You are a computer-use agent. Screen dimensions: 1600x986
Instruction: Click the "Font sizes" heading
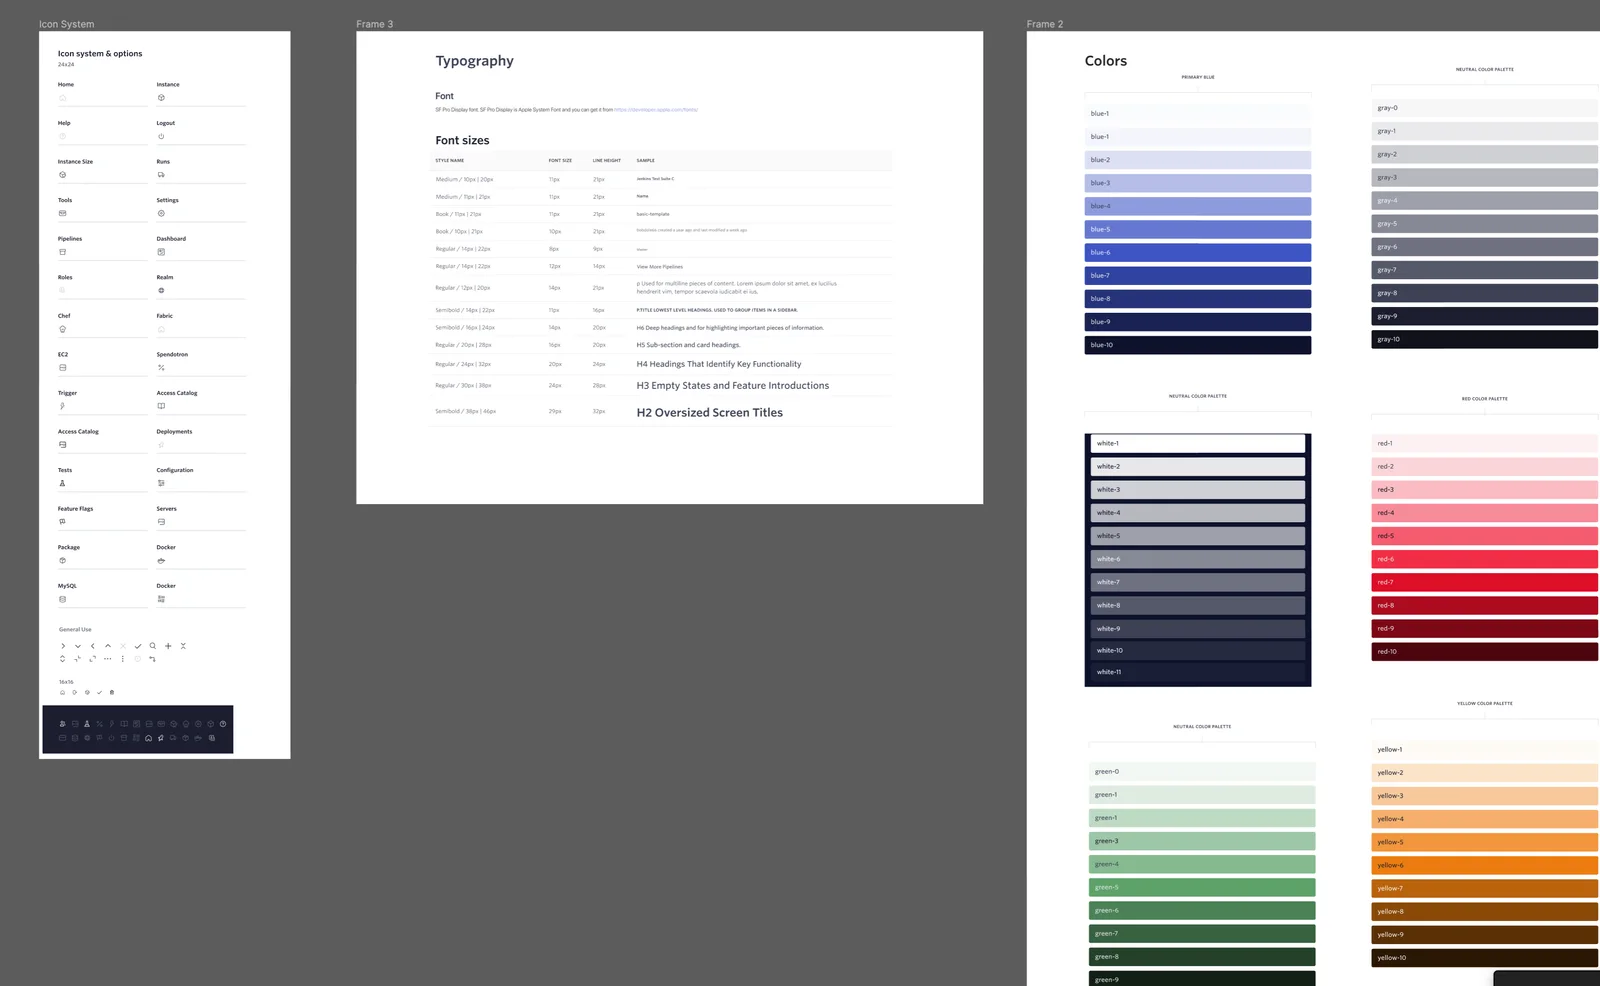[462, 140]
